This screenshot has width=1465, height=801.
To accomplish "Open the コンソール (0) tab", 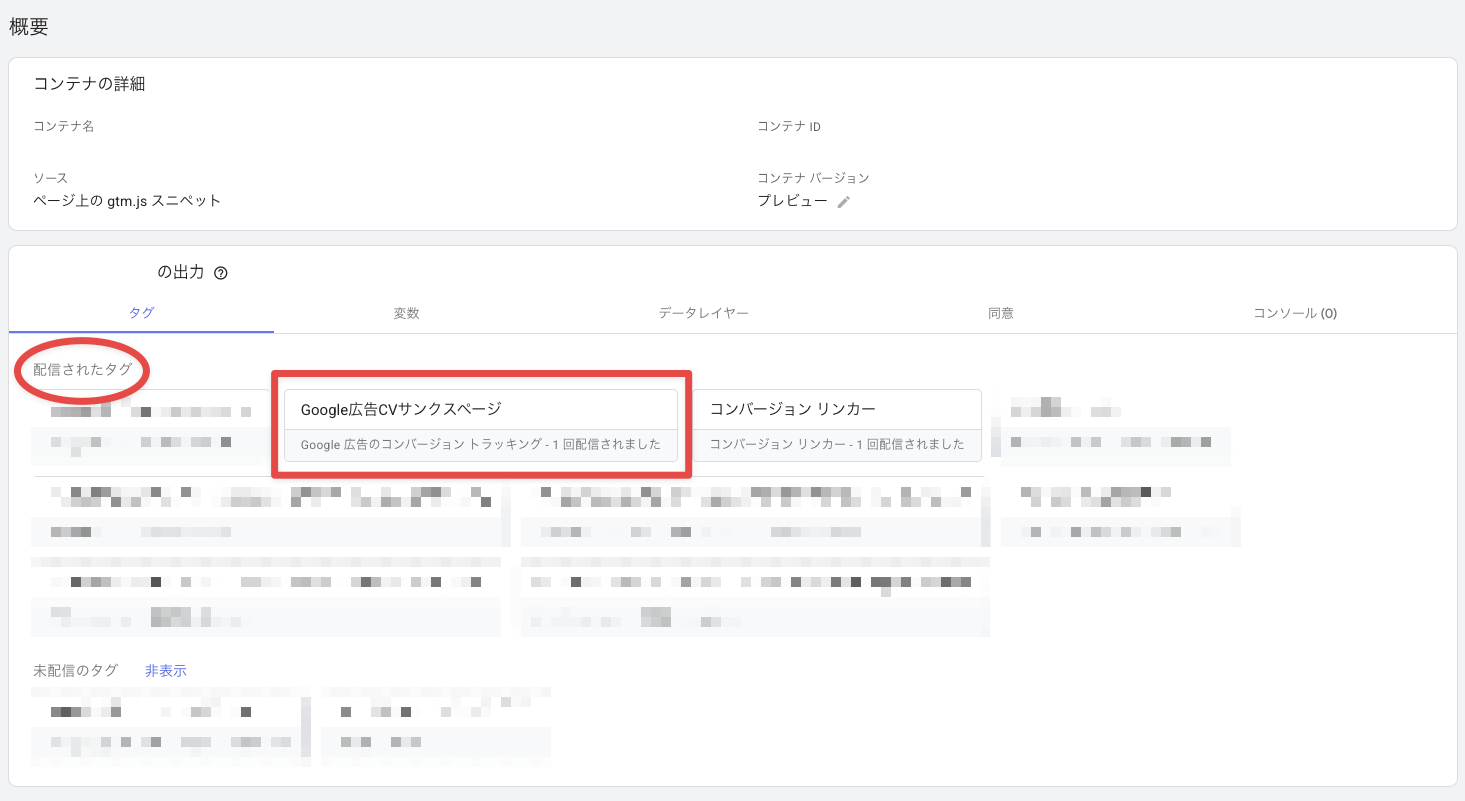I will pos(1295,313).
